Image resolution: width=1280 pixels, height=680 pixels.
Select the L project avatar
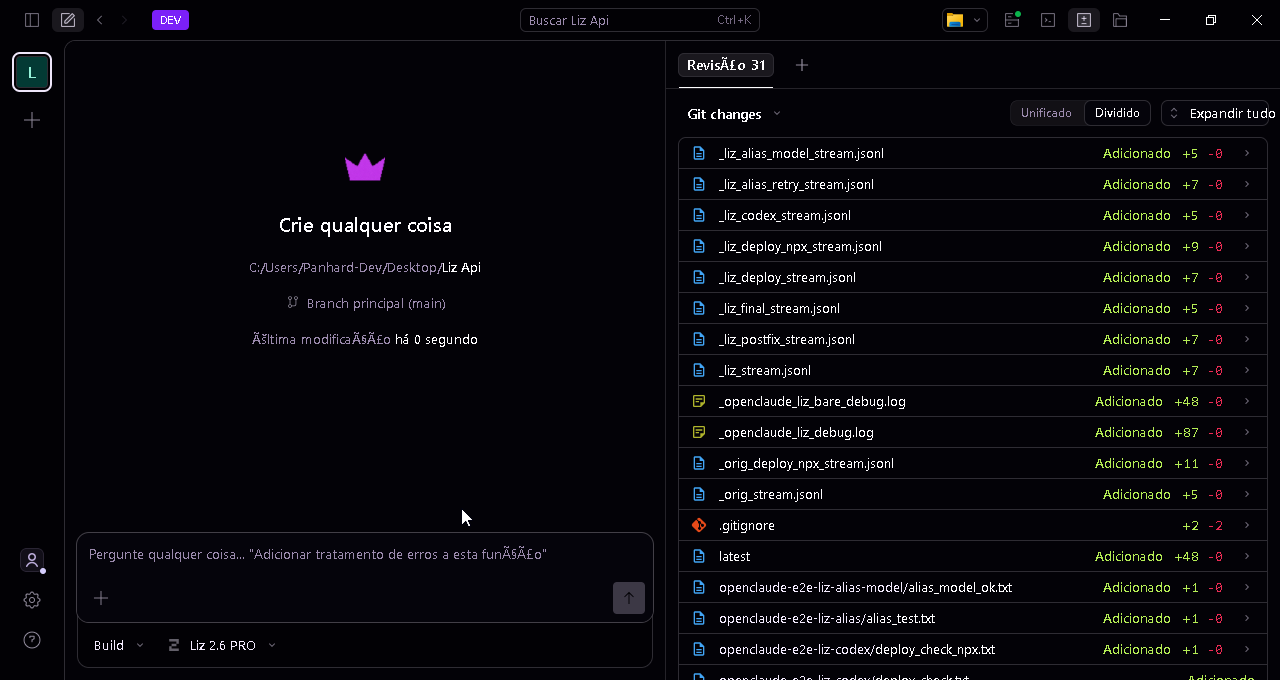[32, 72]
